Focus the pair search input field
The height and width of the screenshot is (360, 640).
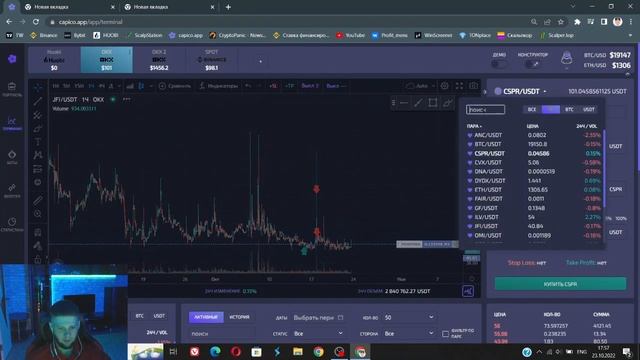click(x=485, y=109)
